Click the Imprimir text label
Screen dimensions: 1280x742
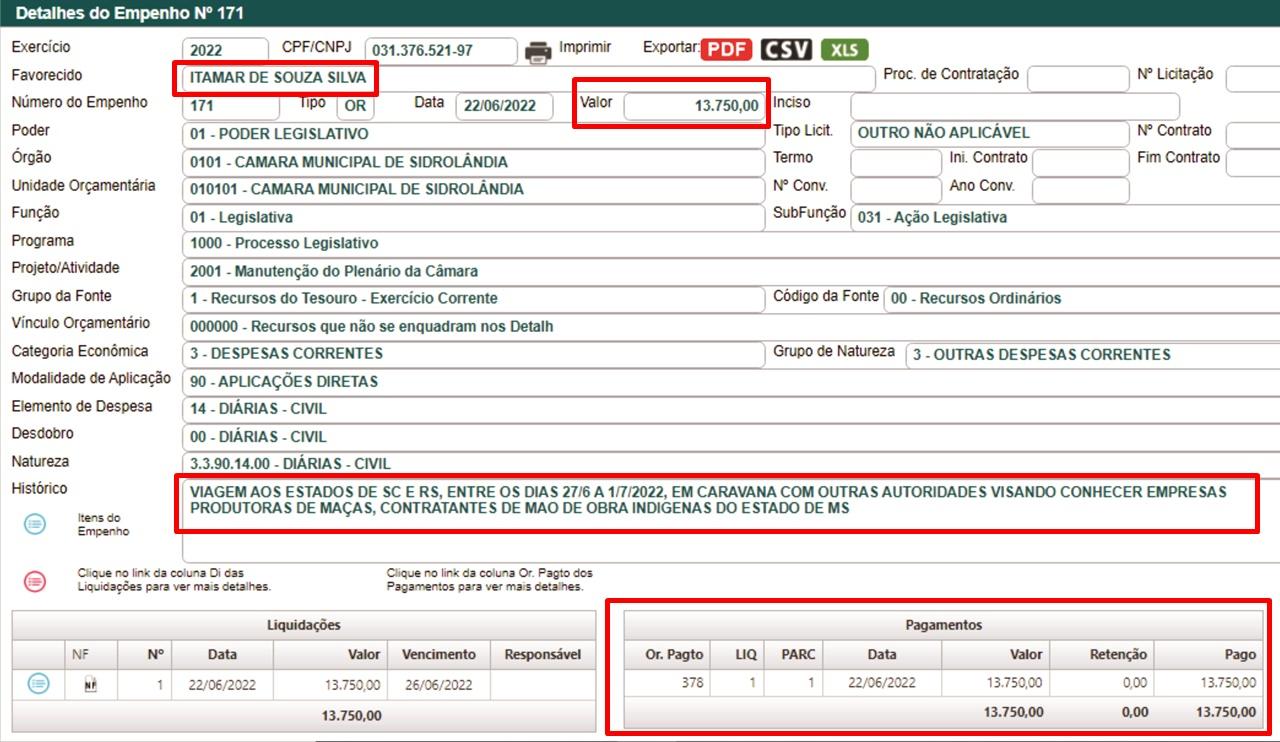[x=585, y=47]
